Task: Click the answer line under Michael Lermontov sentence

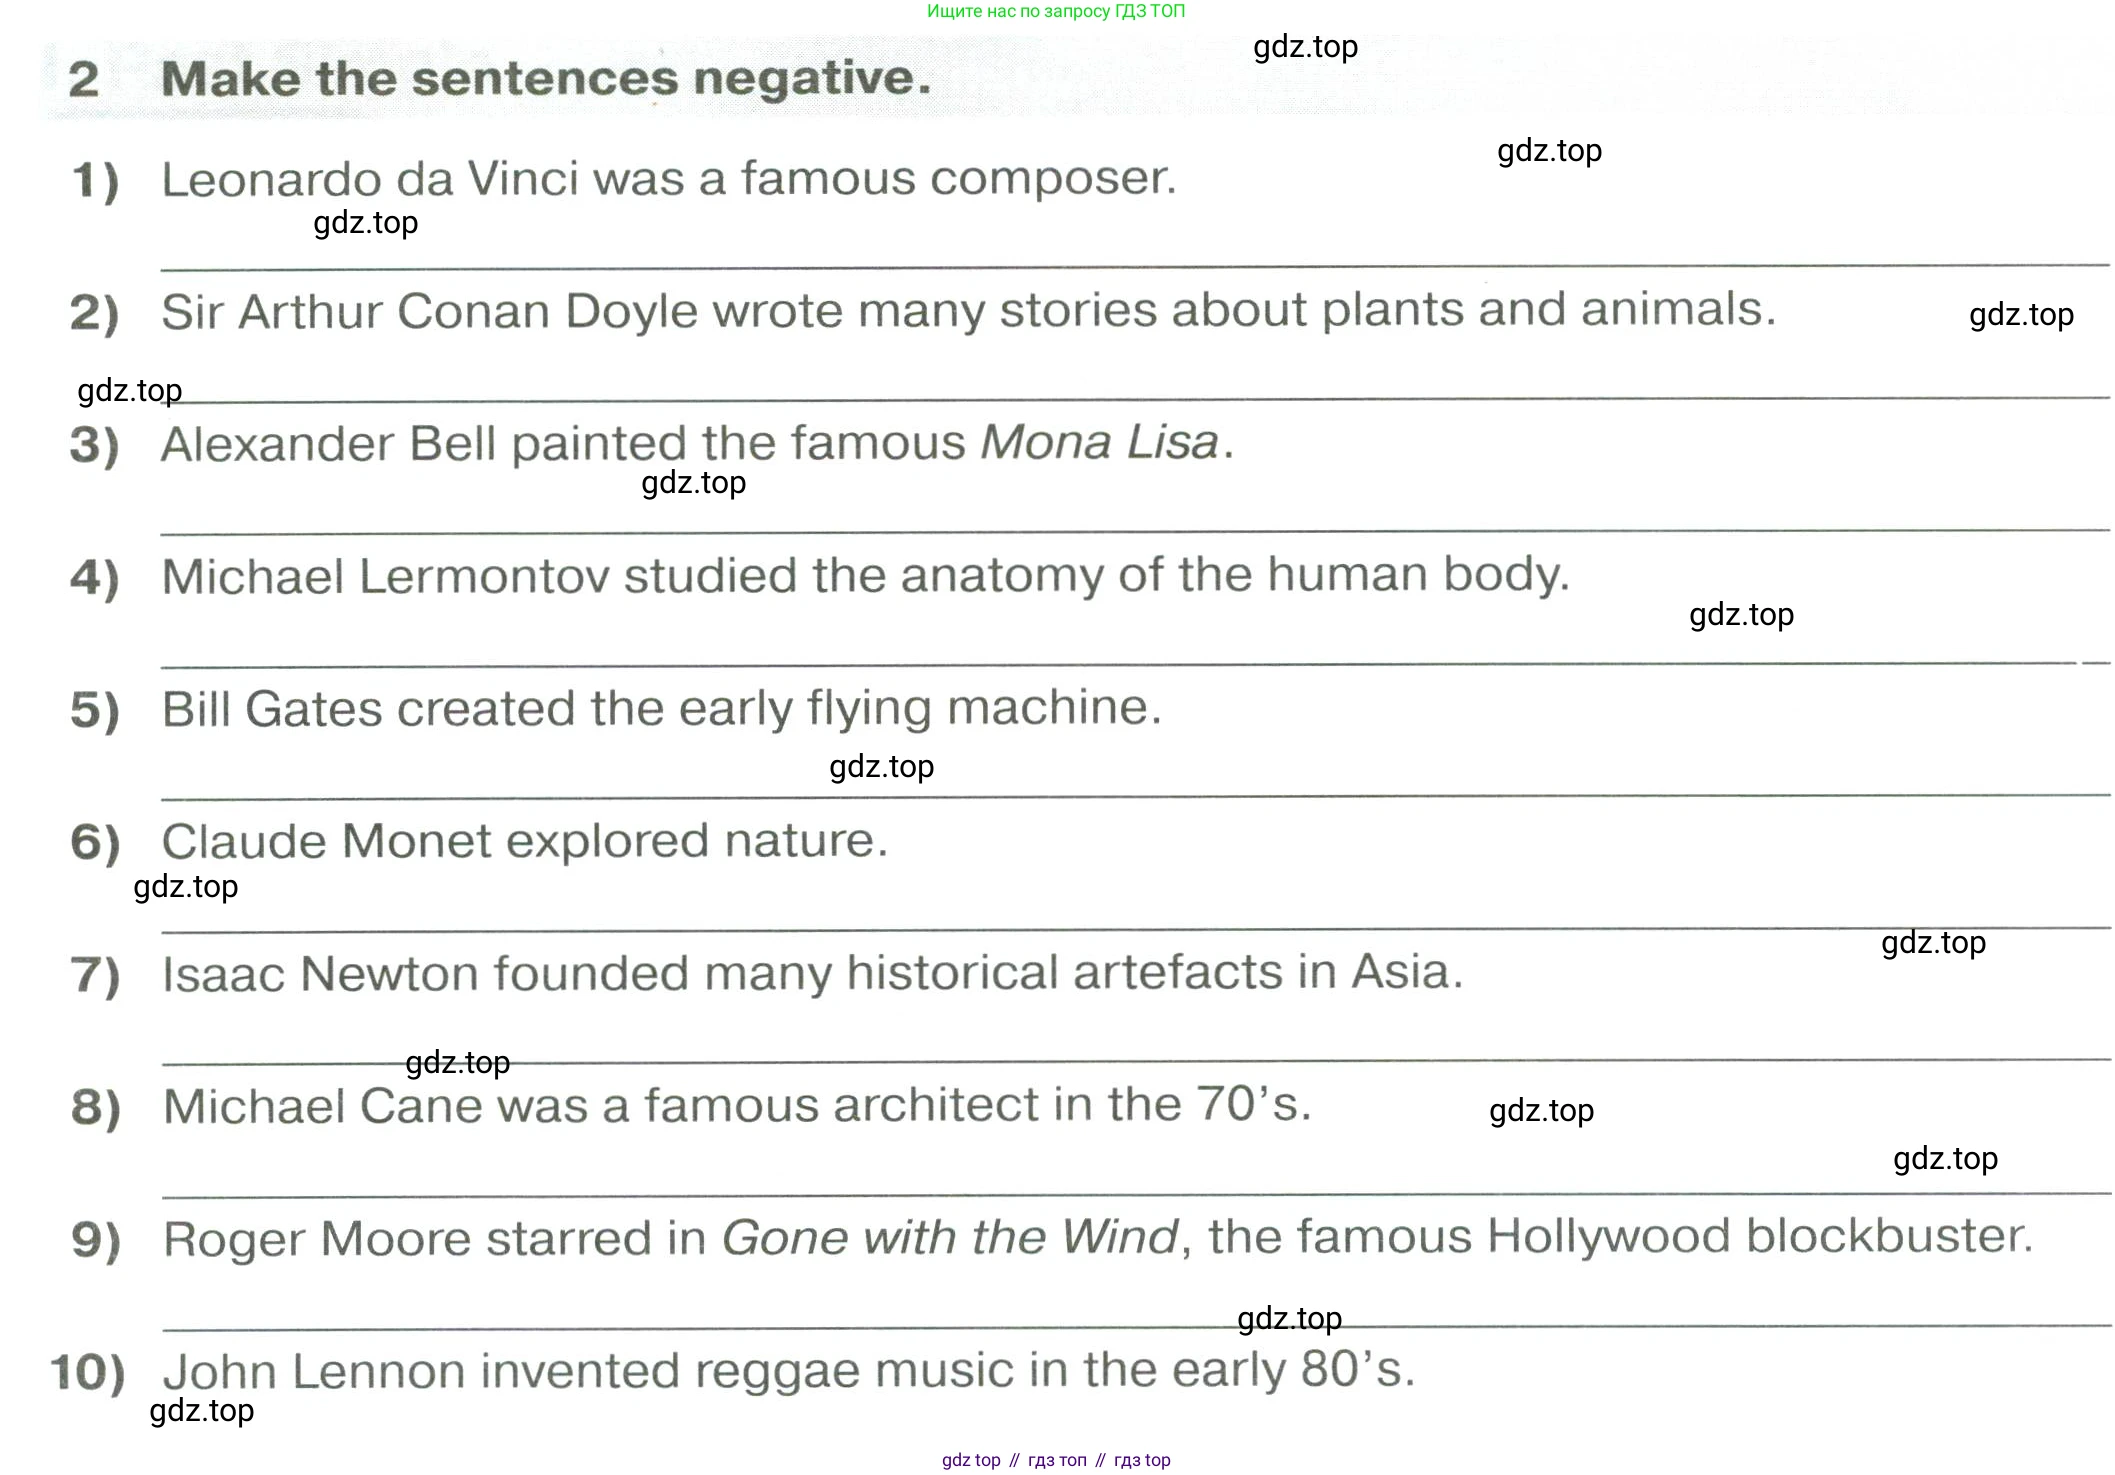Action: pos(1135,664)
